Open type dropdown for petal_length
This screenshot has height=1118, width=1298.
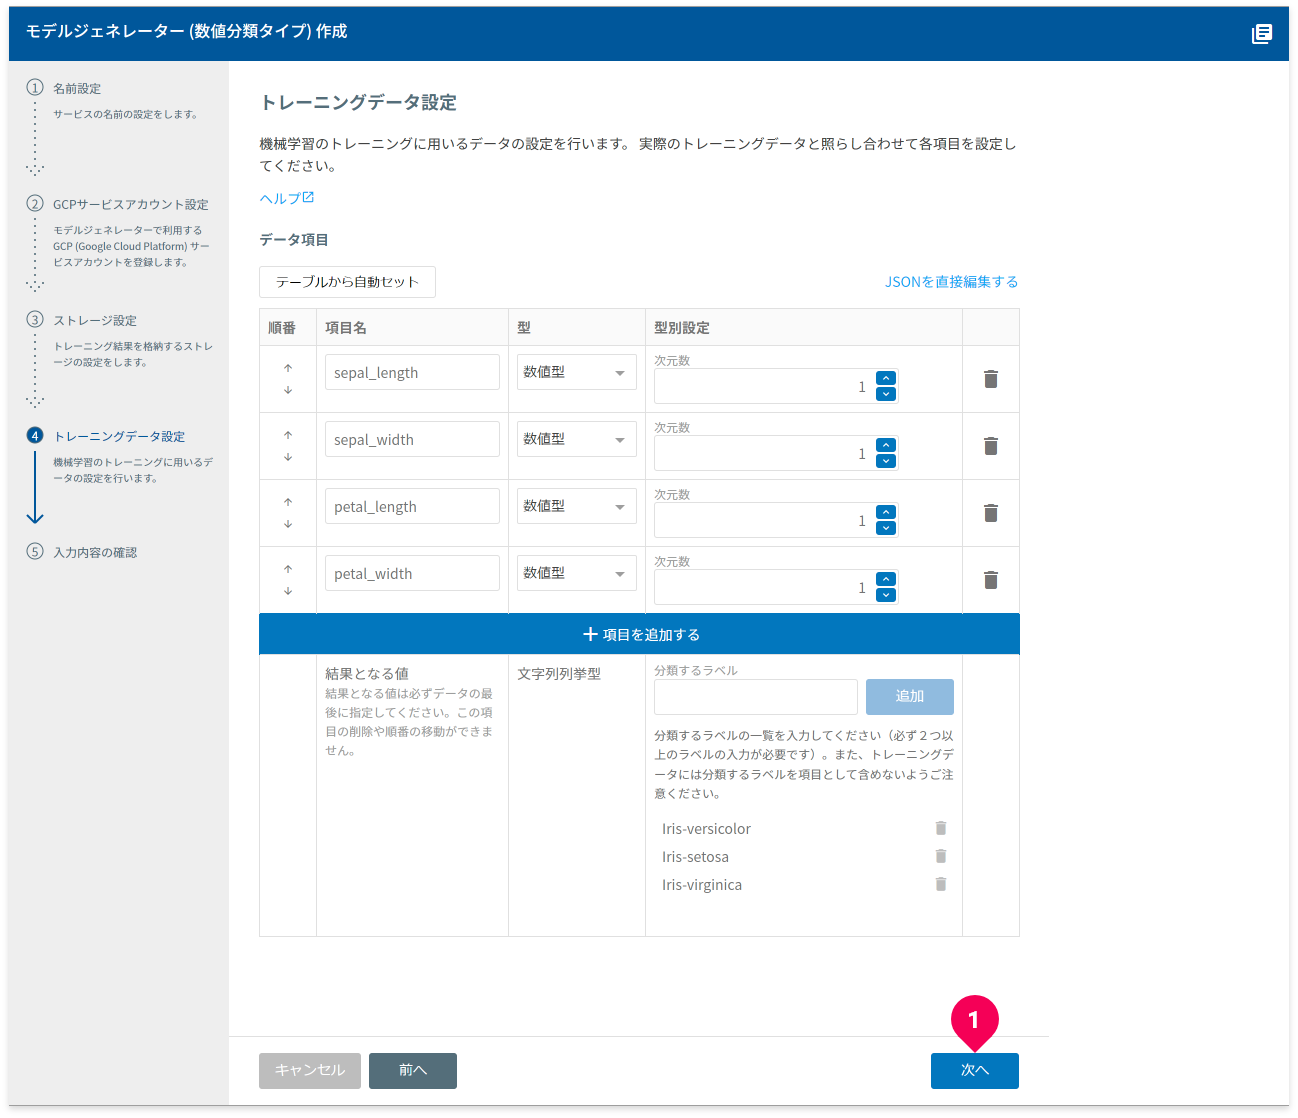tap(577, 506)
